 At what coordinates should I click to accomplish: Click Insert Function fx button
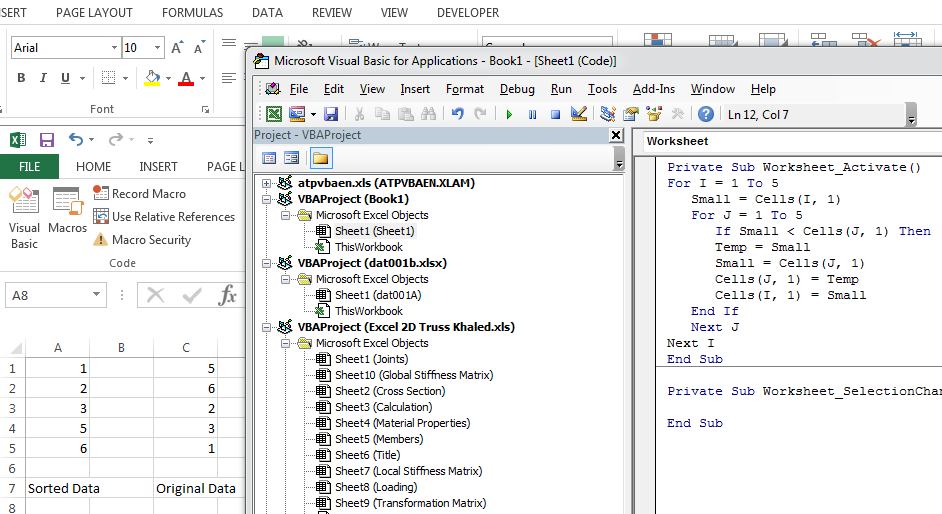[227, 295]
